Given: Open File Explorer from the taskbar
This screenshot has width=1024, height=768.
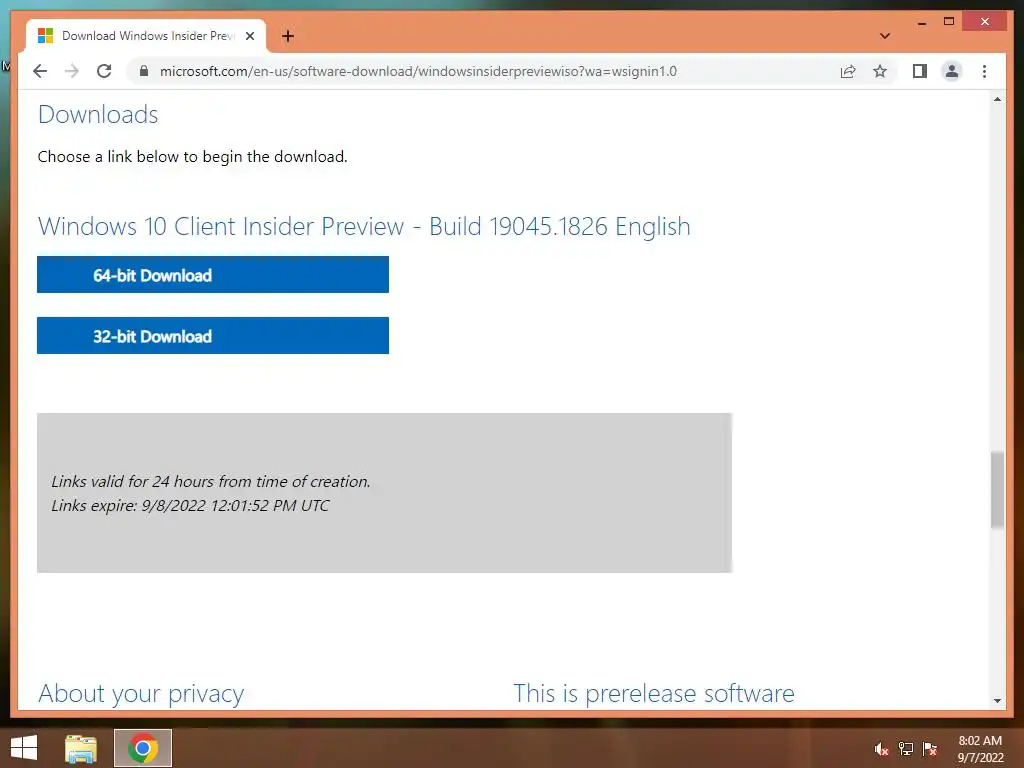Looking at the screenshot, I should pyautogui.click(x=81, y=748).
